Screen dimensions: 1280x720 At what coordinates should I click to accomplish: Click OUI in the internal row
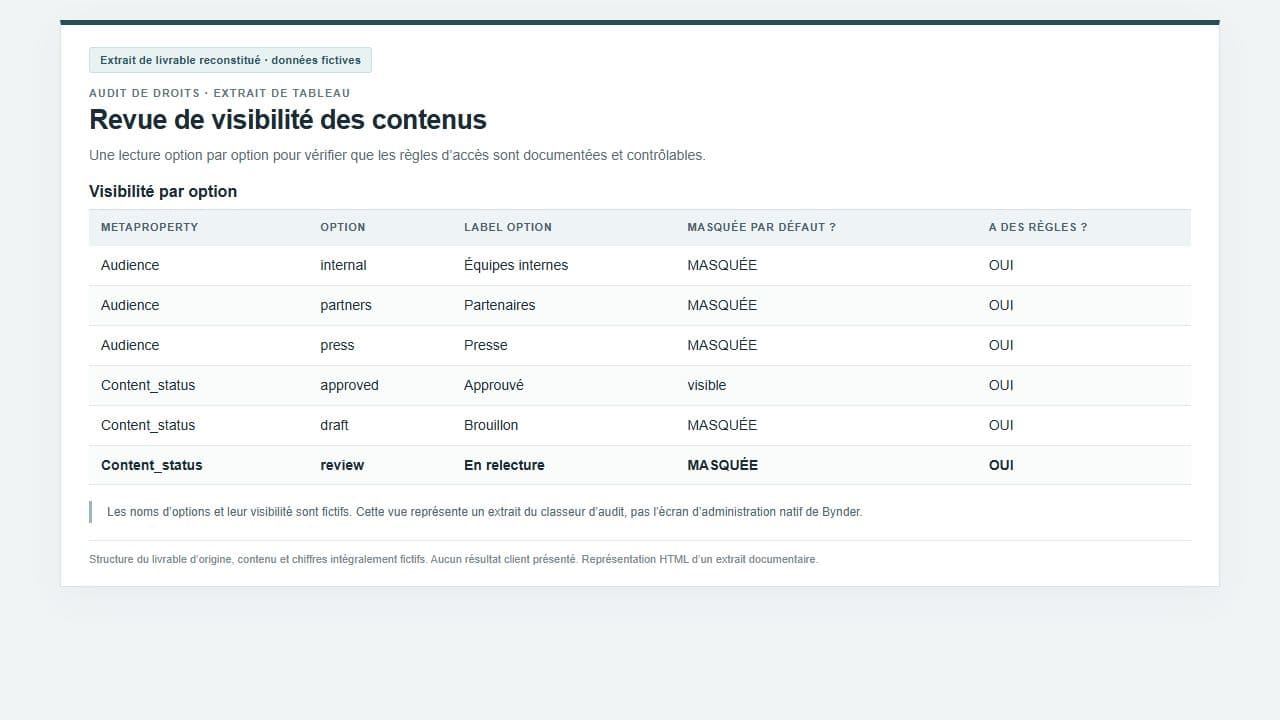point(1001,265)
